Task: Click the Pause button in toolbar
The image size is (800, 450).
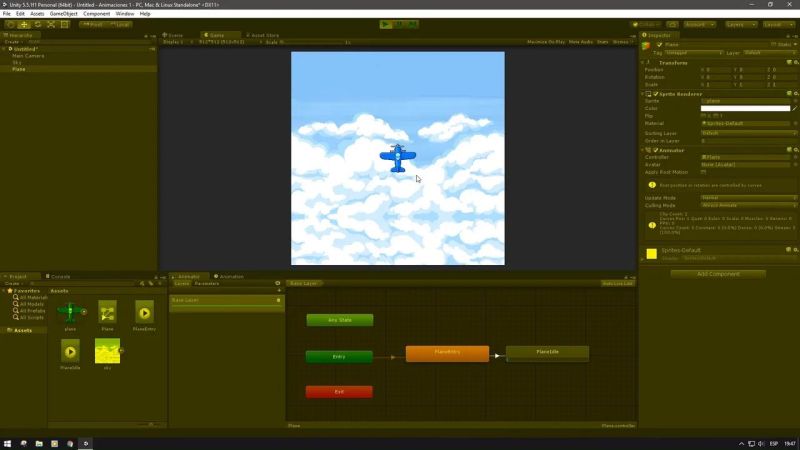Action: tap(399, 24)
